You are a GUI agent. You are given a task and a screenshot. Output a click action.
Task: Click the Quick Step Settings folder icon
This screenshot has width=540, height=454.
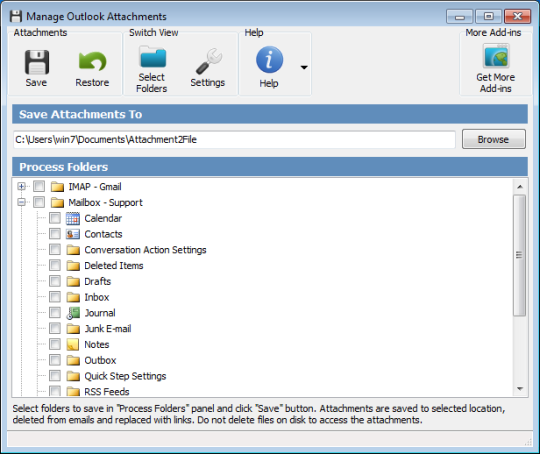point(73,376)
